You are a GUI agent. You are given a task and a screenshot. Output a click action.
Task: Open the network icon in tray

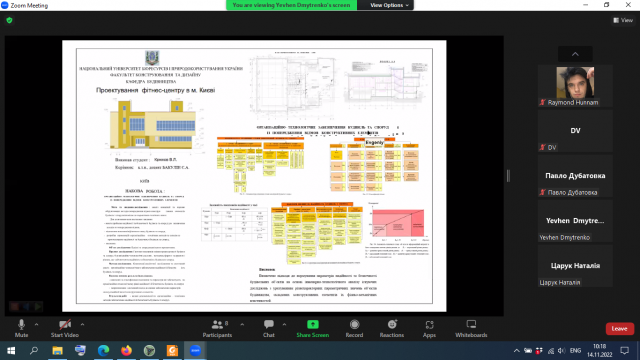pyautogui.click(x=551, y=351)
